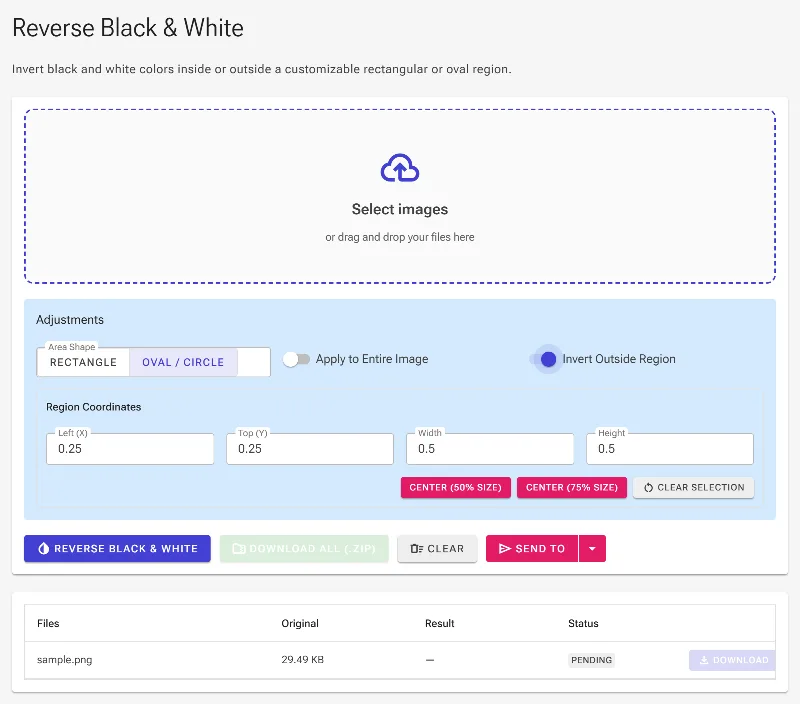800x704 pixels.
Task: Click the folder icon on Download All
Action: [238, 548]
